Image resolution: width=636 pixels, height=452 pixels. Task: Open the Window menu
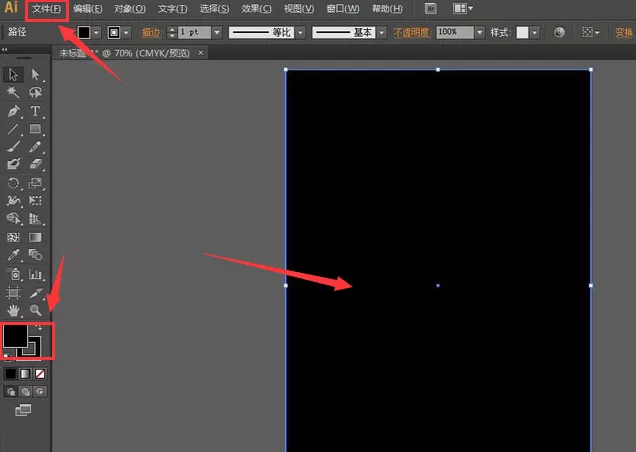[x=343, y=9]
